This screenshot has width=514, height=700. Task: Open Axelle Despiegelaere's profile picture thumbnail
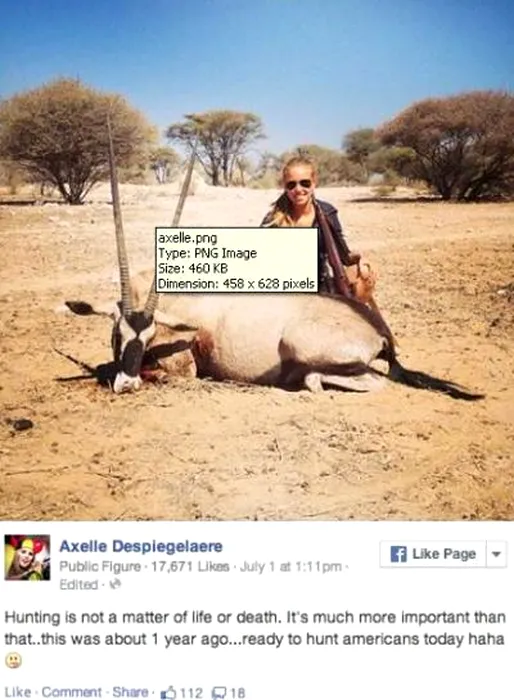pos(27,557)
